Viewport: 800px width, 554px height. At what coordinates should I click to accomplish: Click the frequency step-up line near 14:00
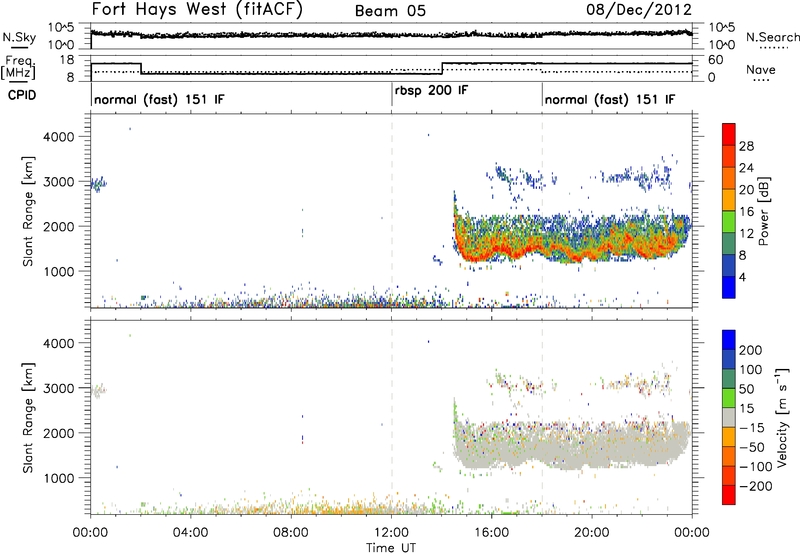[x=442, y=69]
